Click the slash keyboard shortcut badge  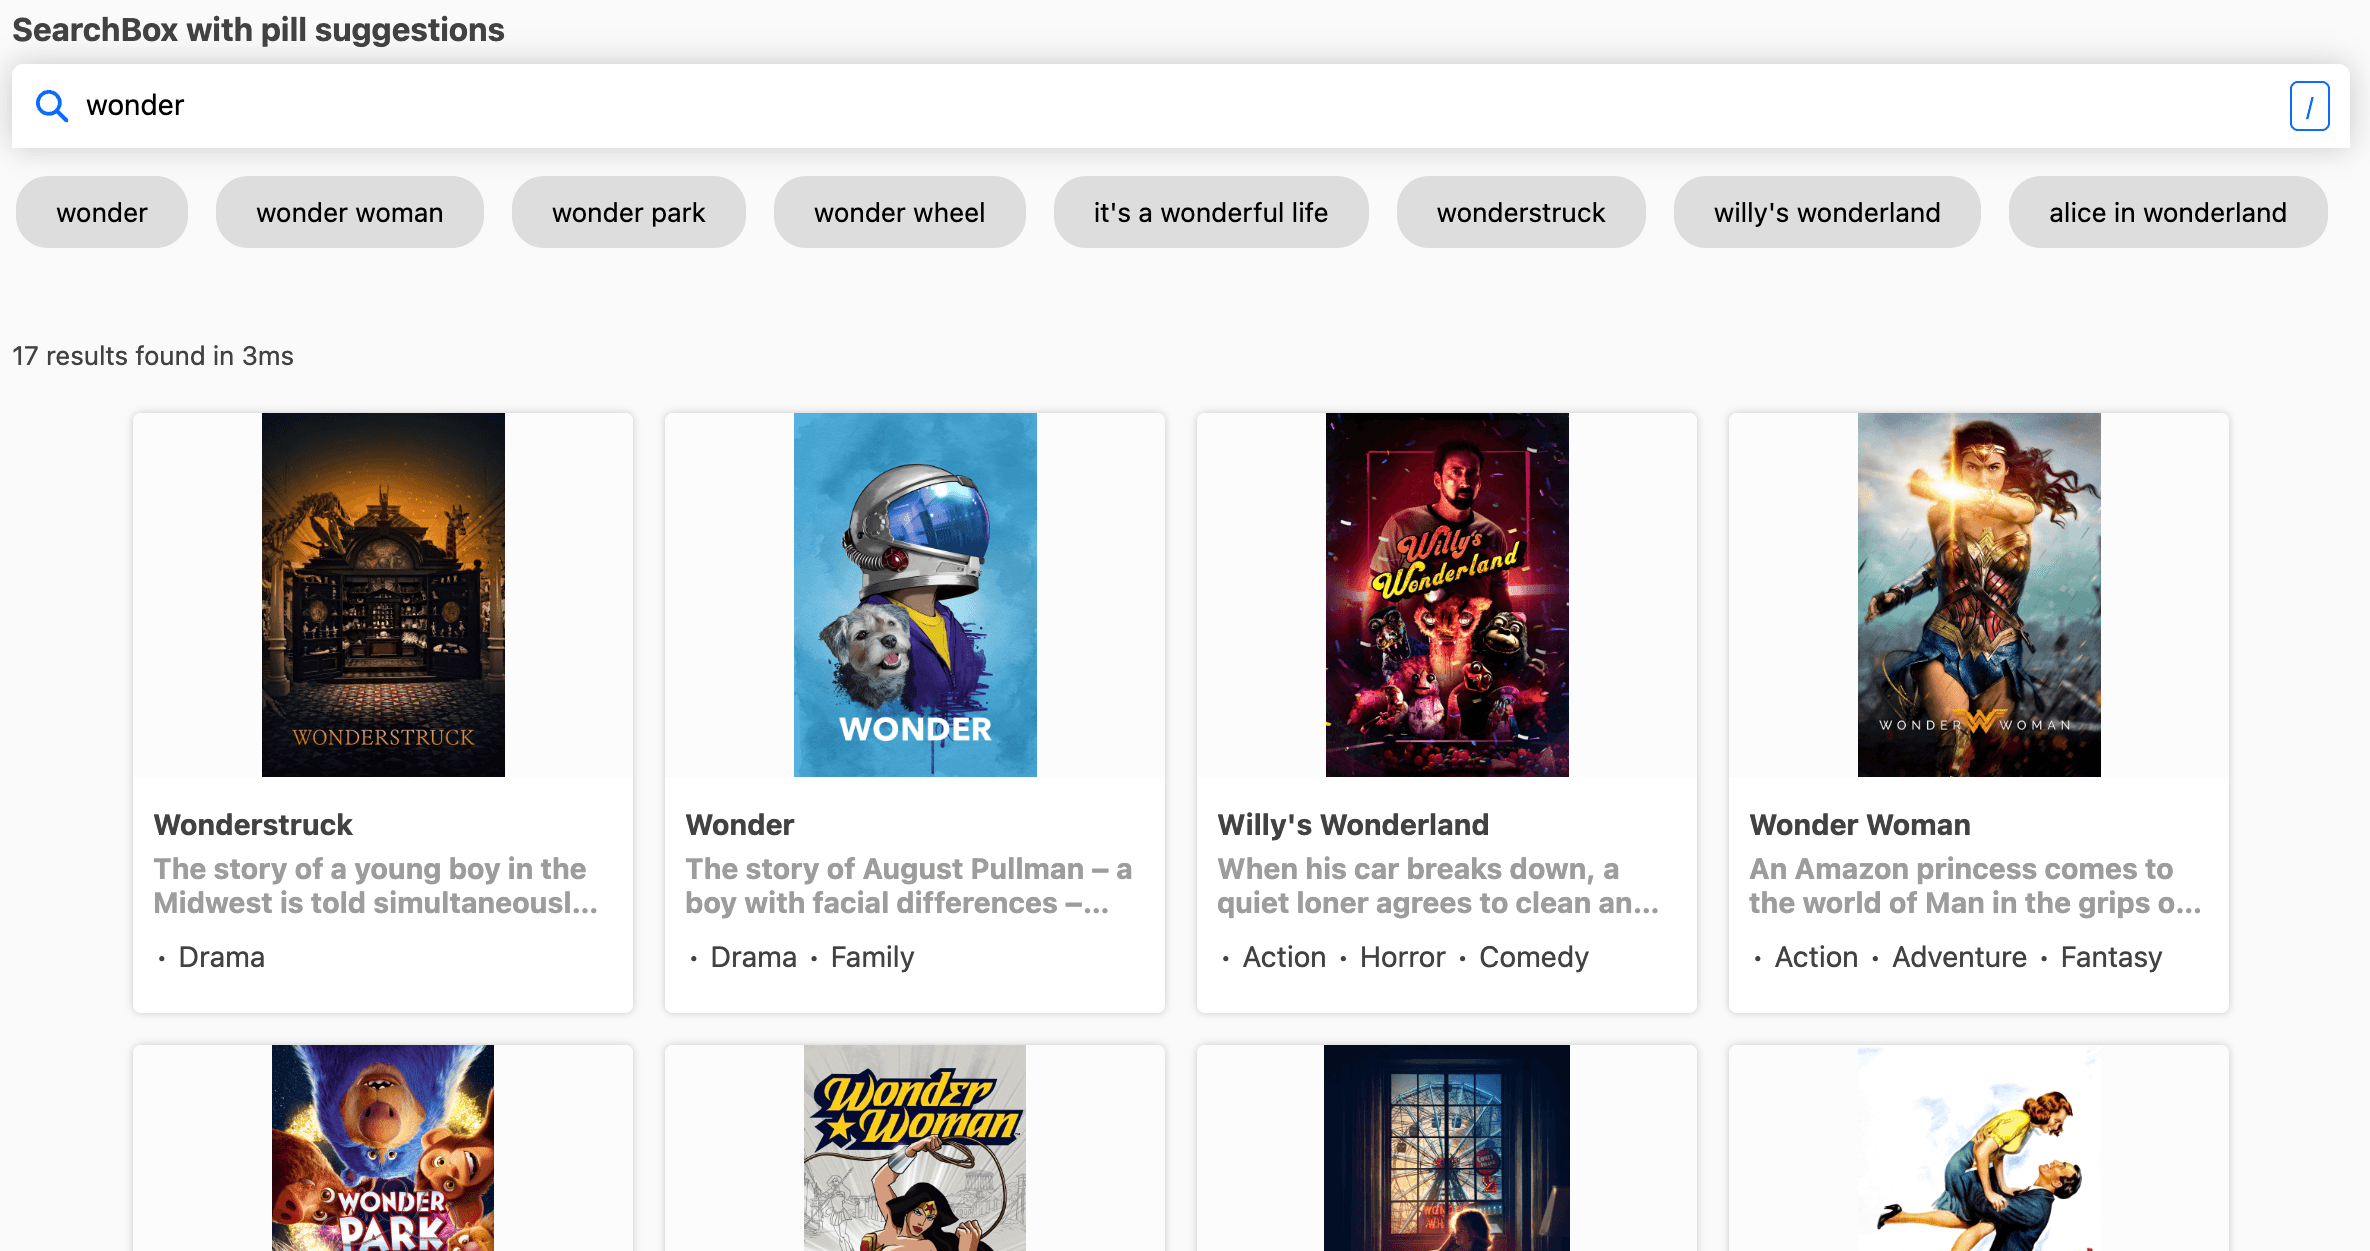2310,106
